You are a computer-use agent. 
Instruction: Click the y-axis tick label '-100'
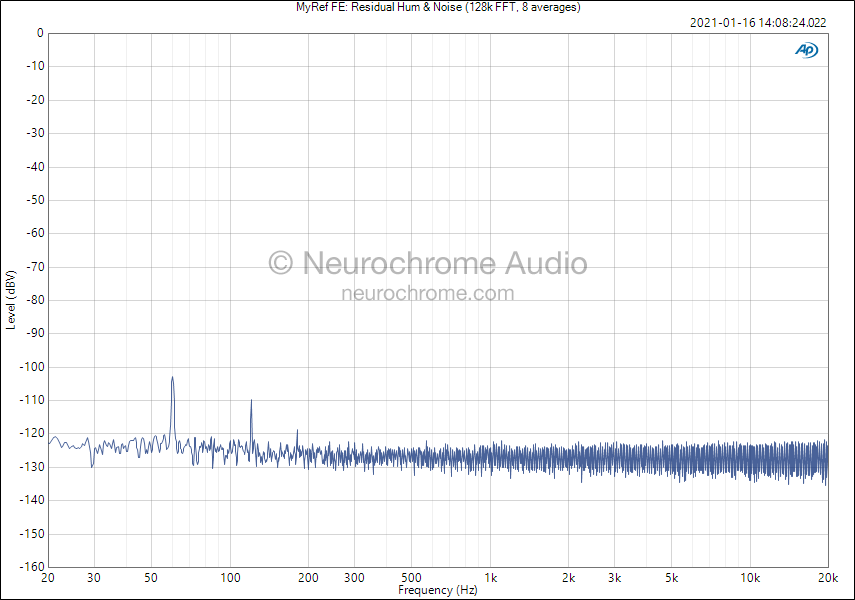[x=32, y=367]
